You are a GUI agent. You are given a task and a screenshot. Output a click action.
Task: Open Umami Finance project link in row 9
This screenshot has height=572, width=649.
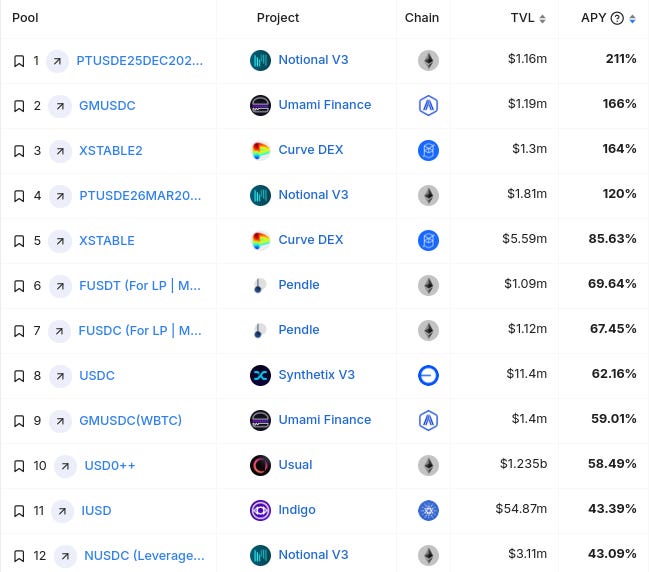[325, 420]
